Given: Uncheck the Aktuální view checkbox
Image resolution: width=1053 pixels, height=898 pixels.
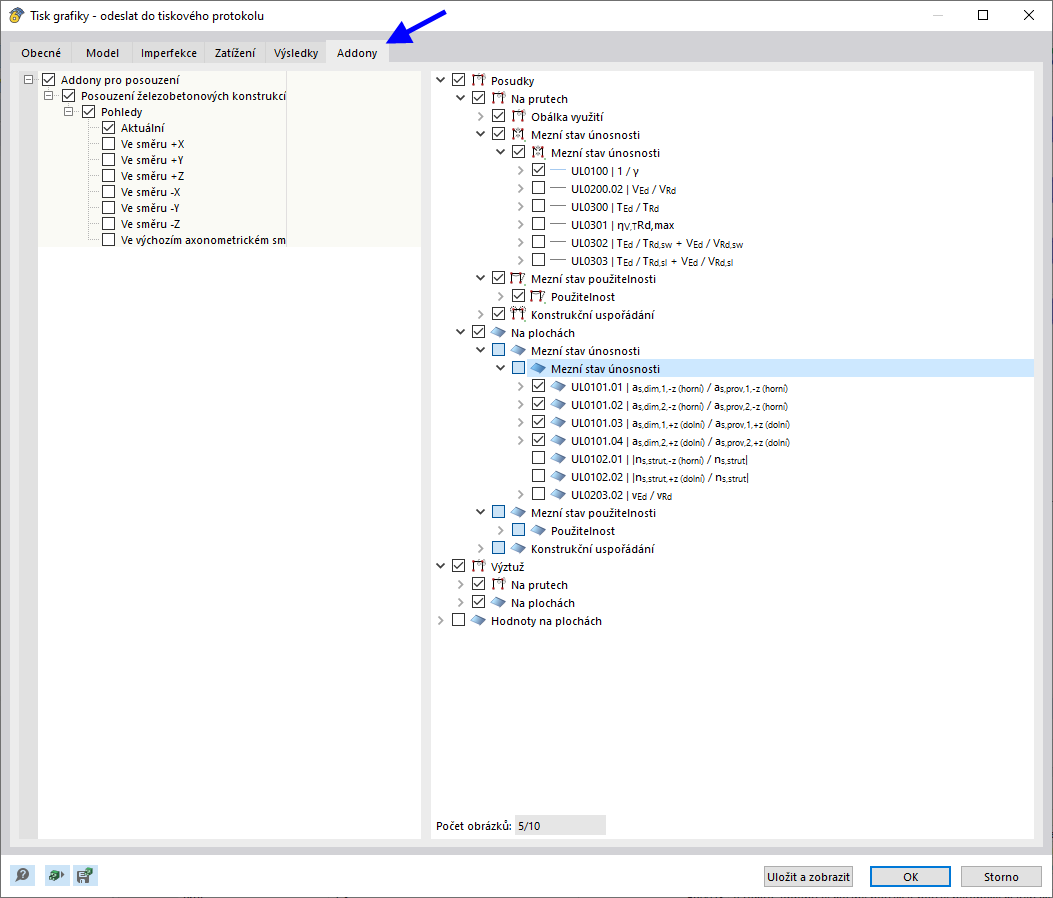Looking at the screenshot, I should pyautogui.click(x=108, y=128).
